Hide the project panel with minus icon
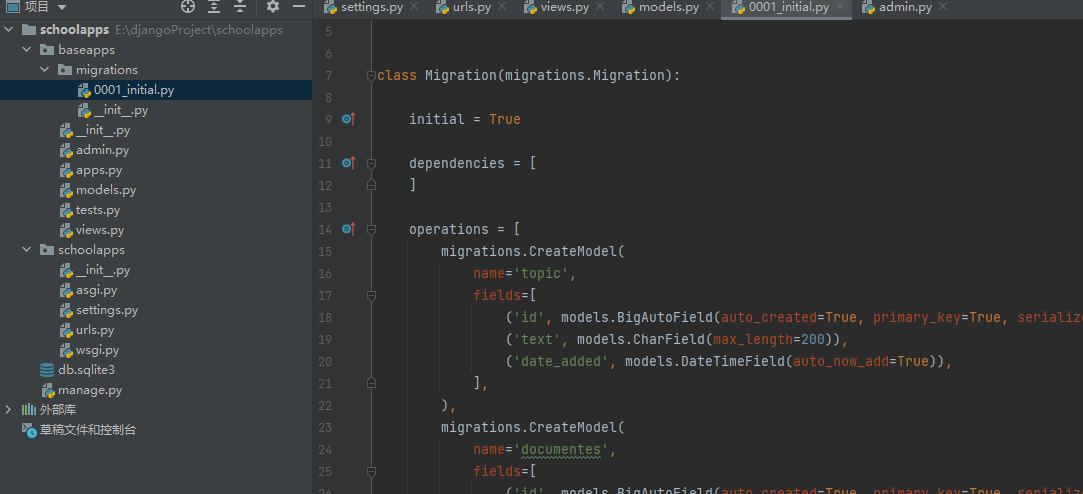Viewport: 1083px width, 494px height. click(298, 6)
